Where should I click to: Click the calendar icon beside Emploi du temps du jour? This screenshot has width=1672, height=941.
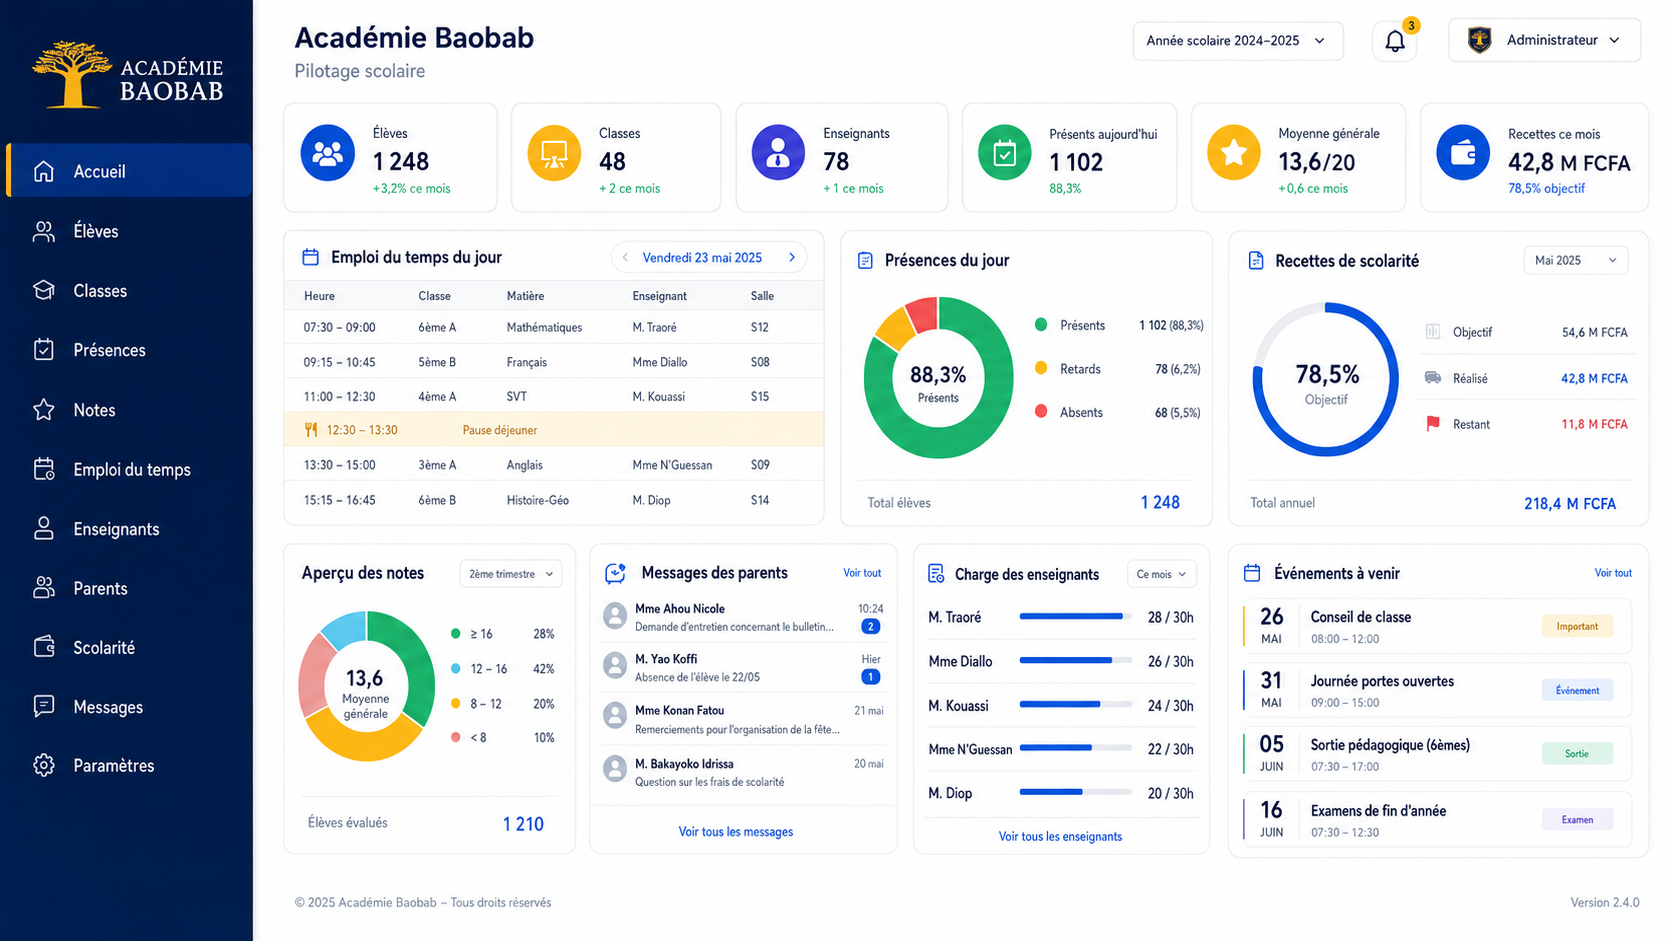point(311,257)
